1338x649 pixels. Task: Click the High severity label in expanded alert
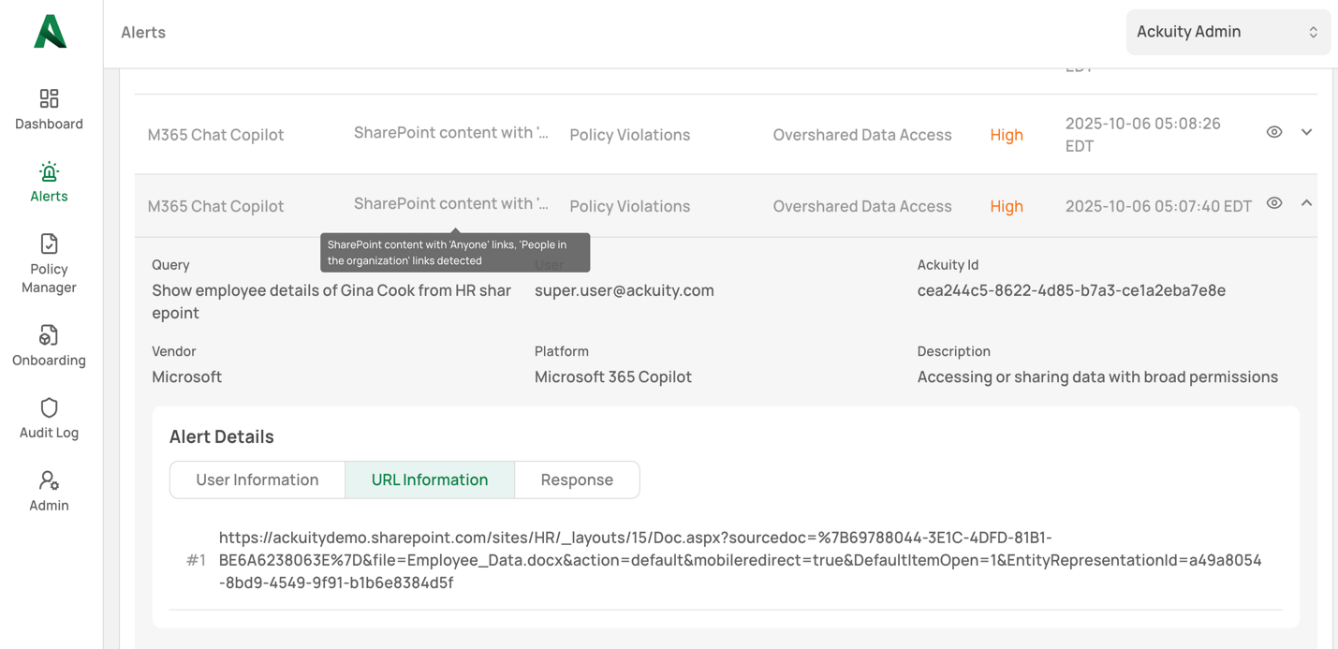coord(1006,206)
